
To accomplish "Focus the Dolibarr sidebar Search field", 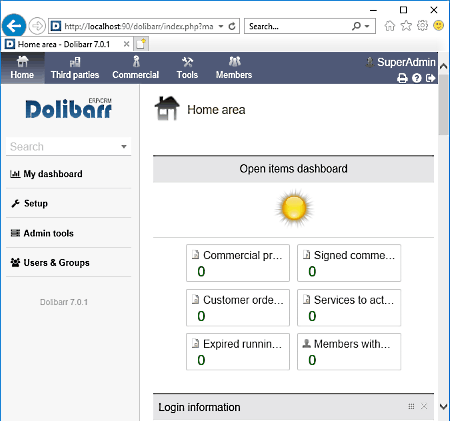I will [63, 147].
